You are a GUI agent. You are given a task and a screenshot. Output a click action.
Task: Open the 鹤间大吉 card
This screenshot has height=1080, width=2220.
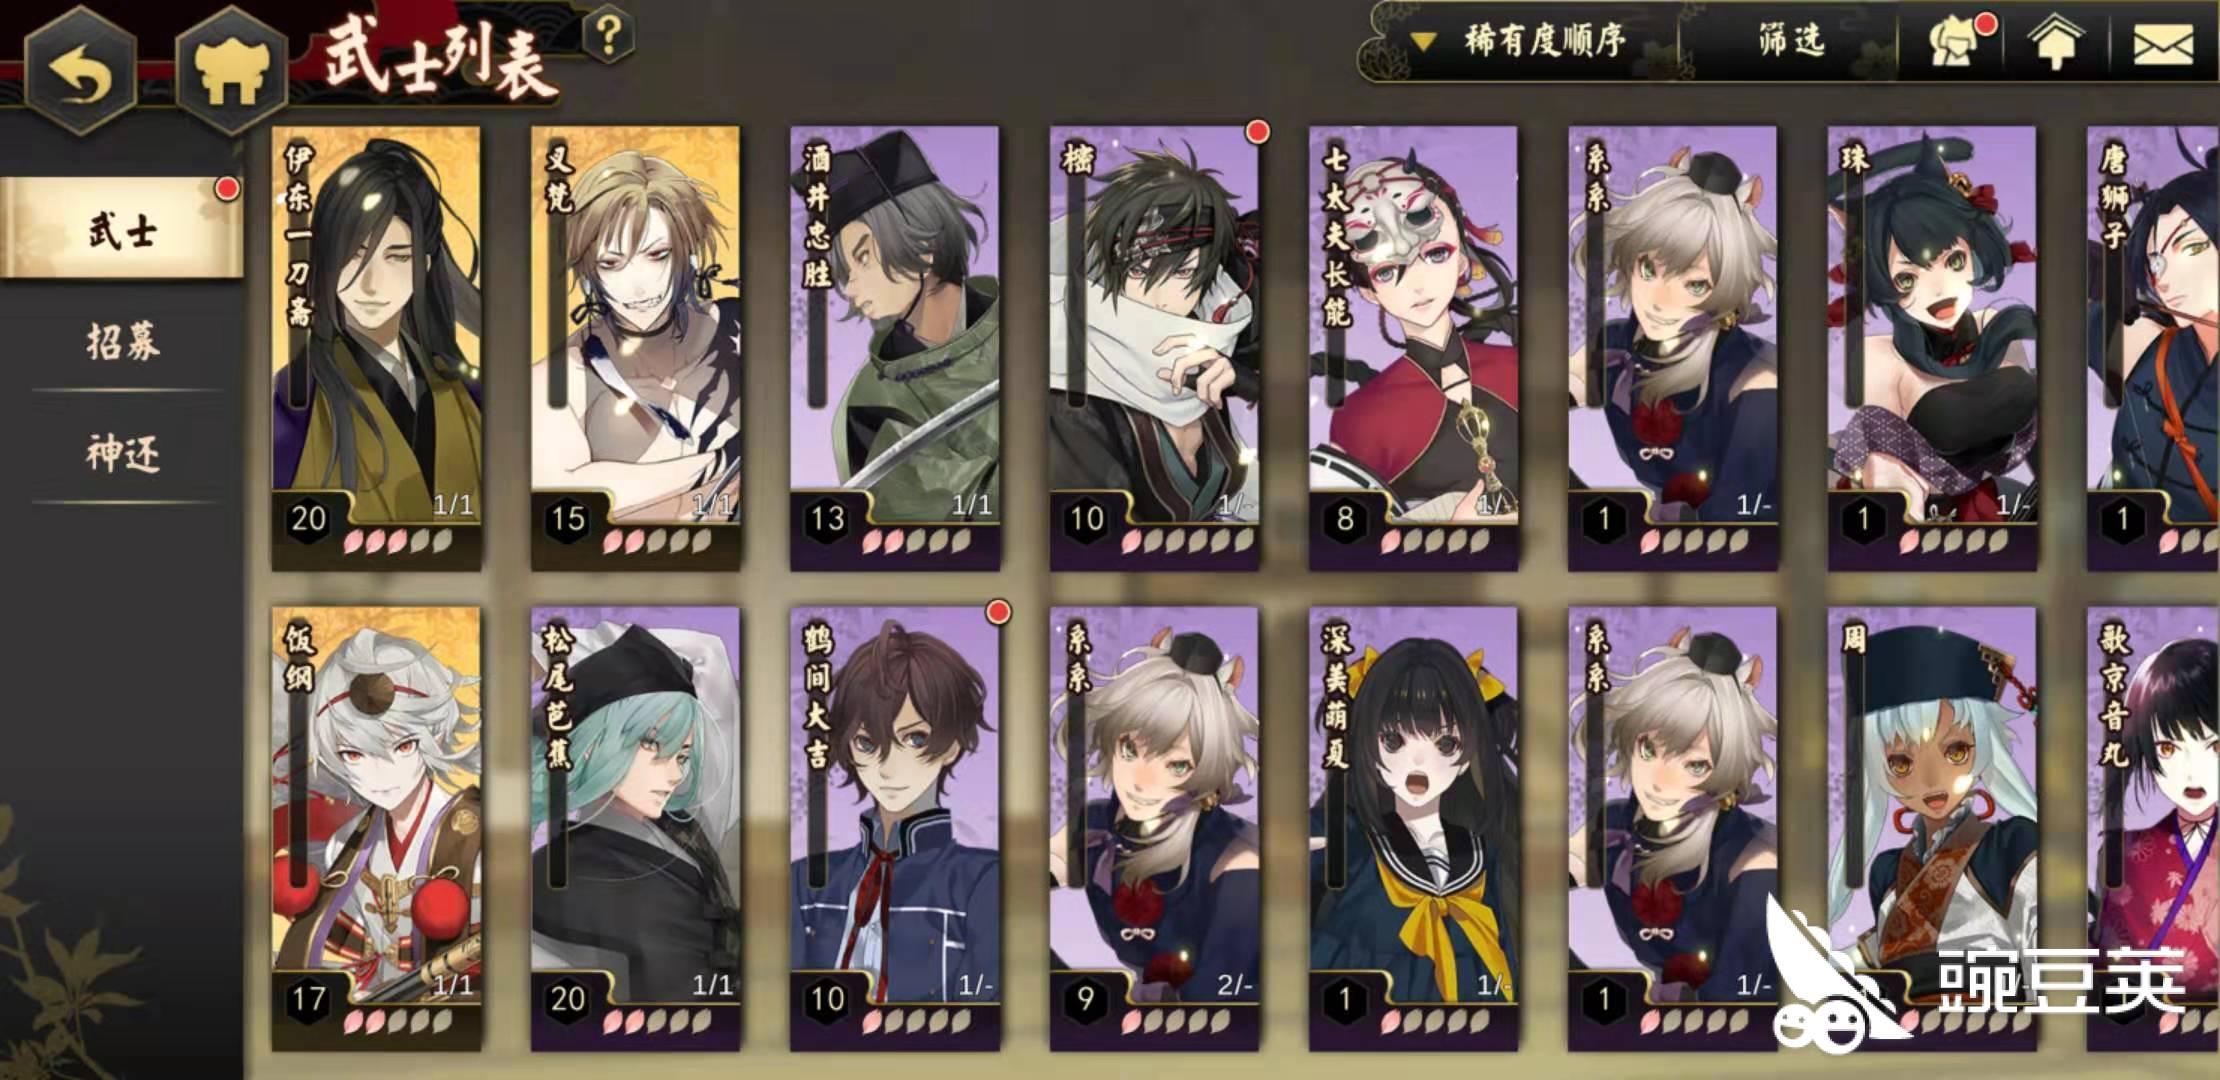coord(895,828)
